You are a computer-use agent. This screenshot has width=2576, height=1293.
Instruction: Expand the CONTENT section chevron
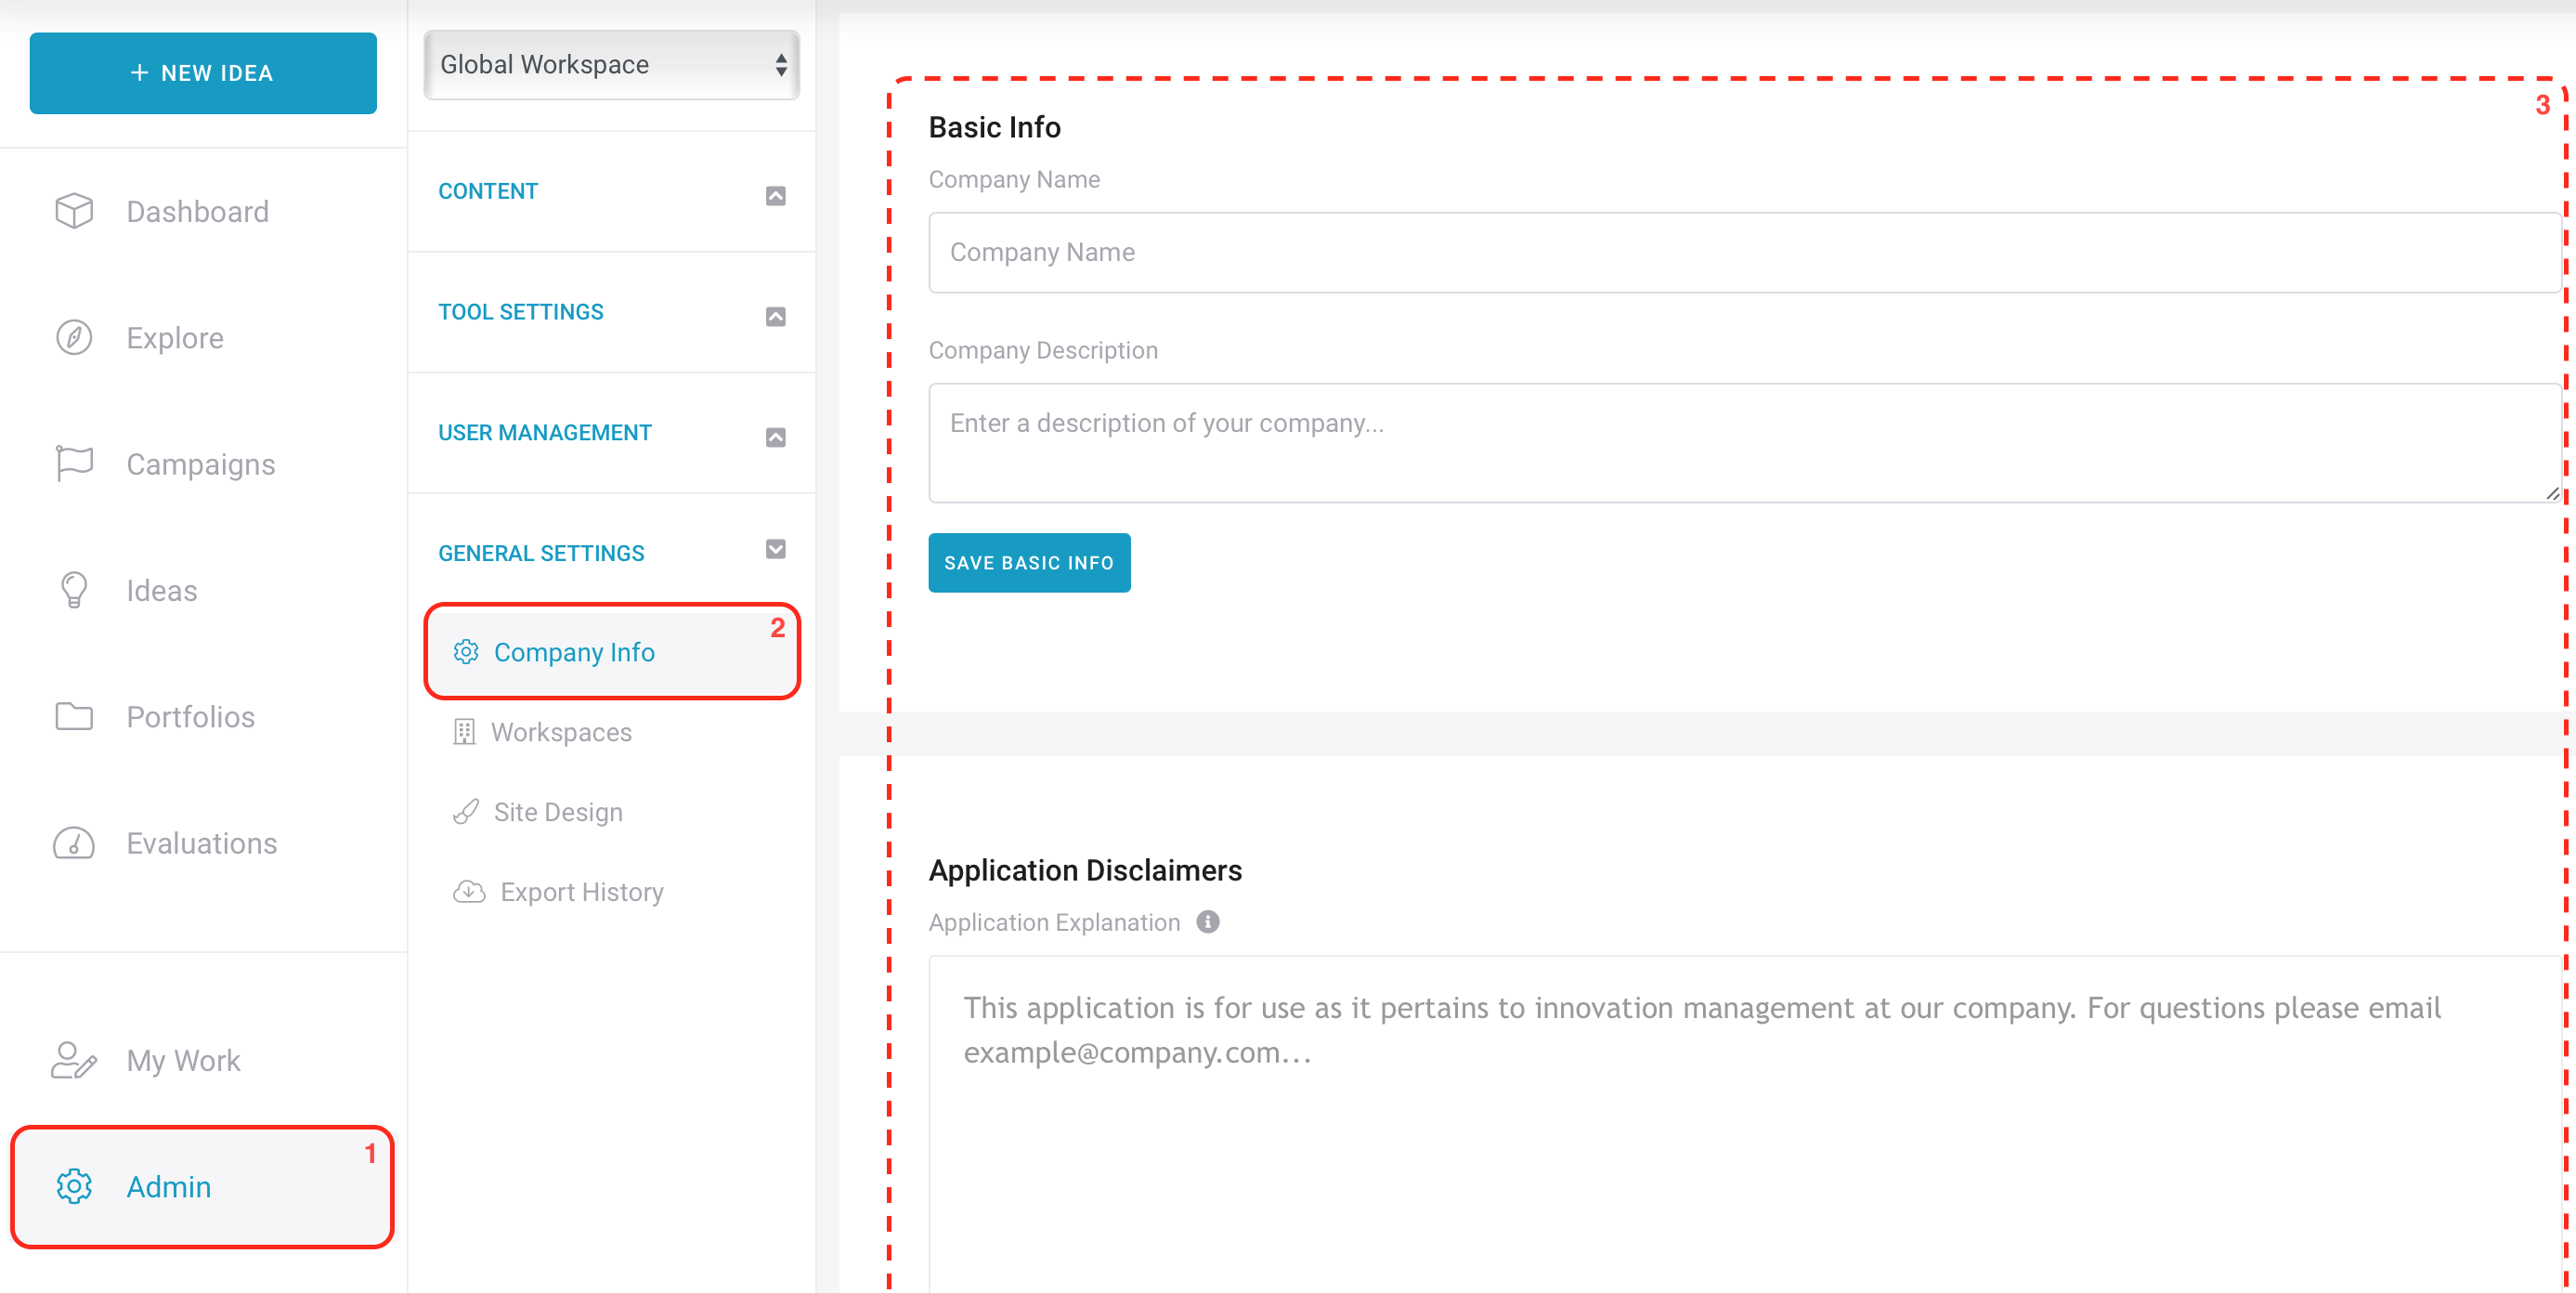(x=775, y=196)
